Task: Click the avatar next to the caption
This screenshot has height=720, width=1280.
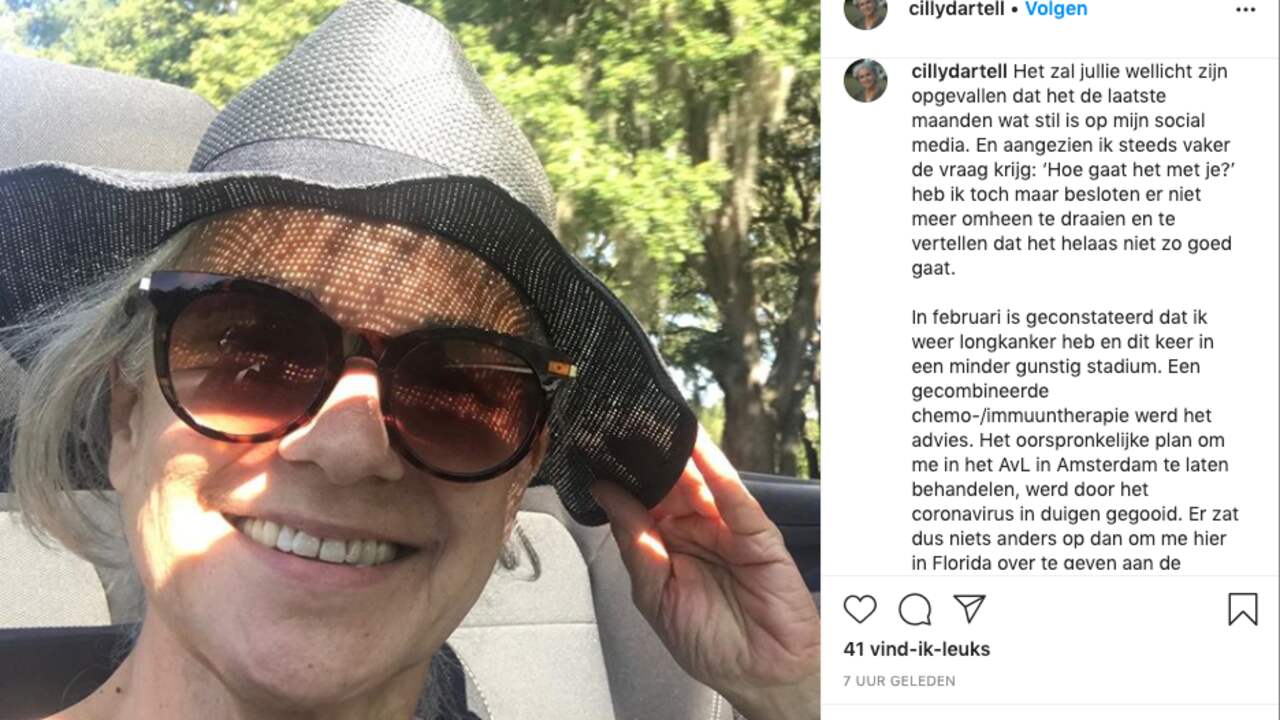Action: coord(865,80)
